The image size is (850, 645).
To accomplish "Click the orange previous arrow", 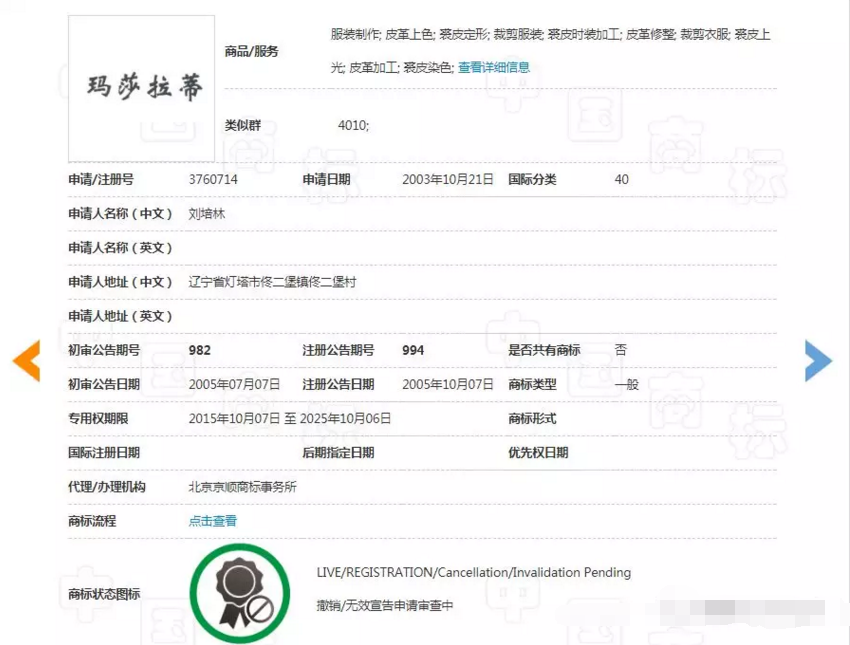I will tap(26, 361).
